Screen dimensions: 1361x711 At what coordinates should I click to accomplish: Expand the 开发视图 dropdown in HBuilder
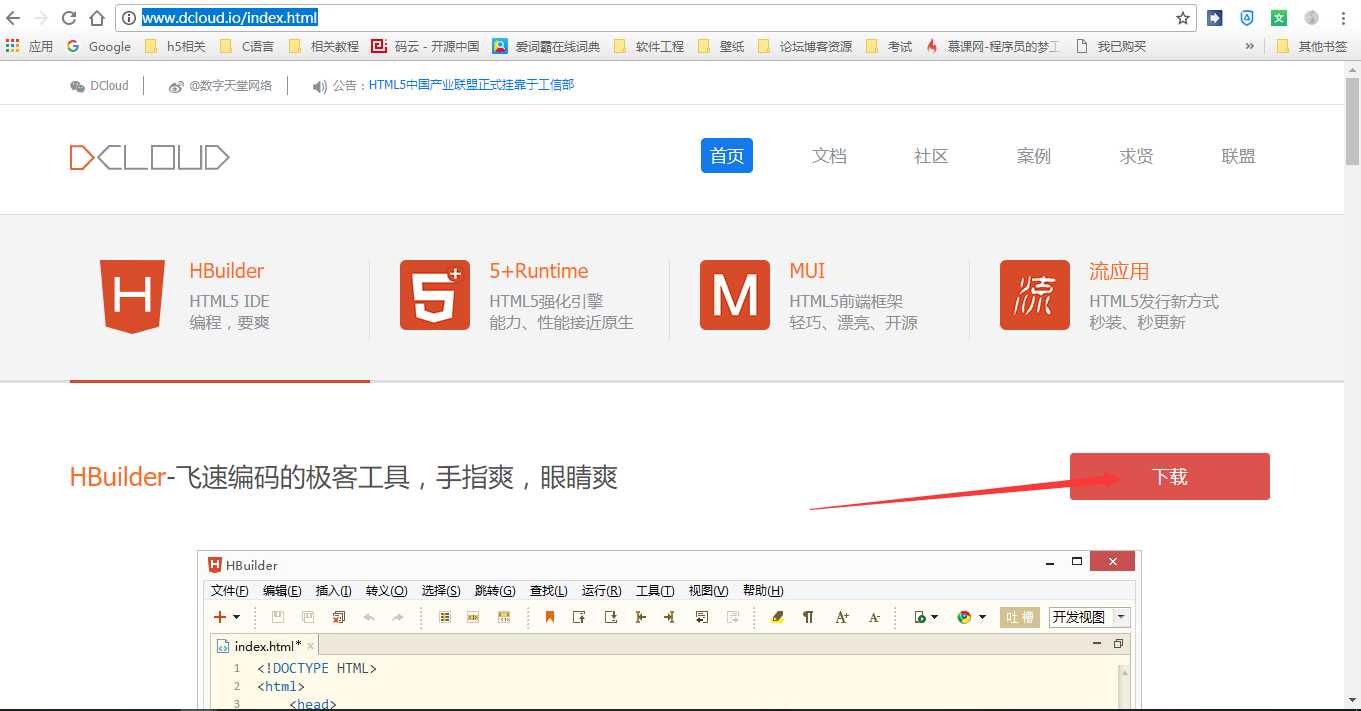1121,617
